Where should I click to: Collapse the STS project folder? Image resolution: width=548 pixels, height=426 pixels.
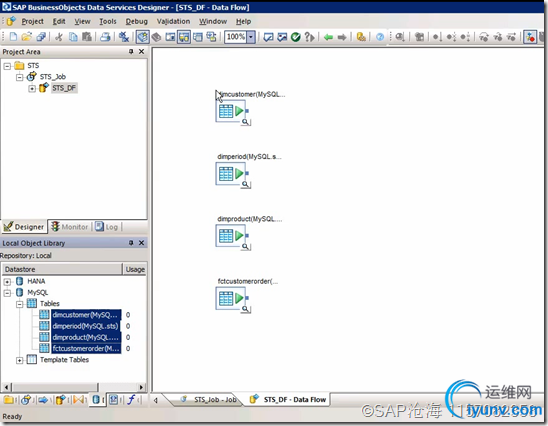click(x=7, y=66)
